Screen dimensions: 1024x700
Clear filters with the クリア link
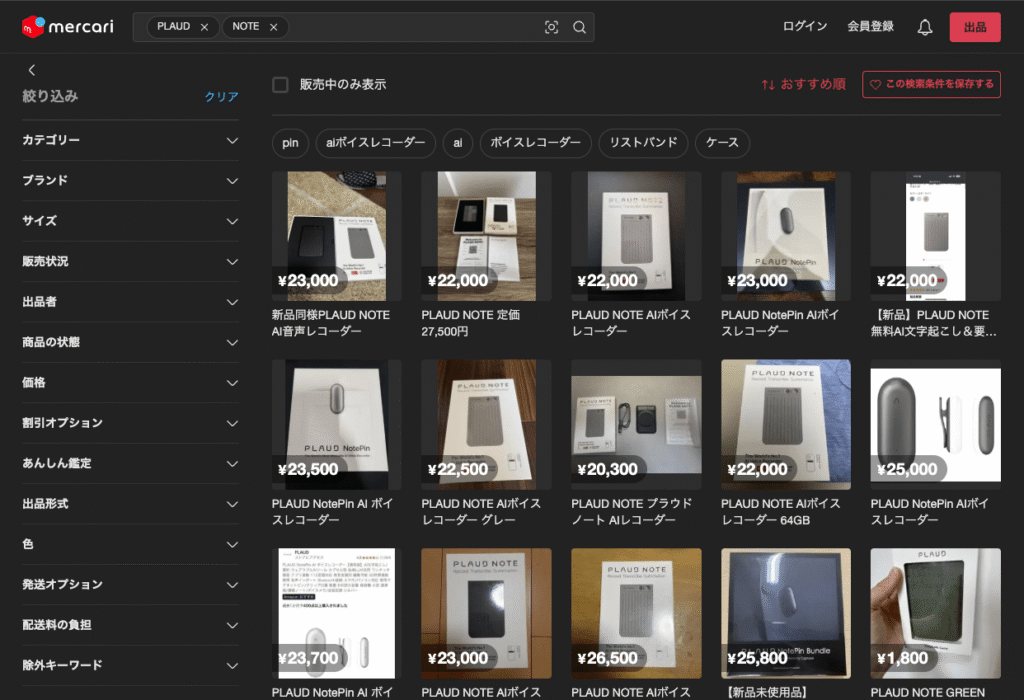[221, 97]
